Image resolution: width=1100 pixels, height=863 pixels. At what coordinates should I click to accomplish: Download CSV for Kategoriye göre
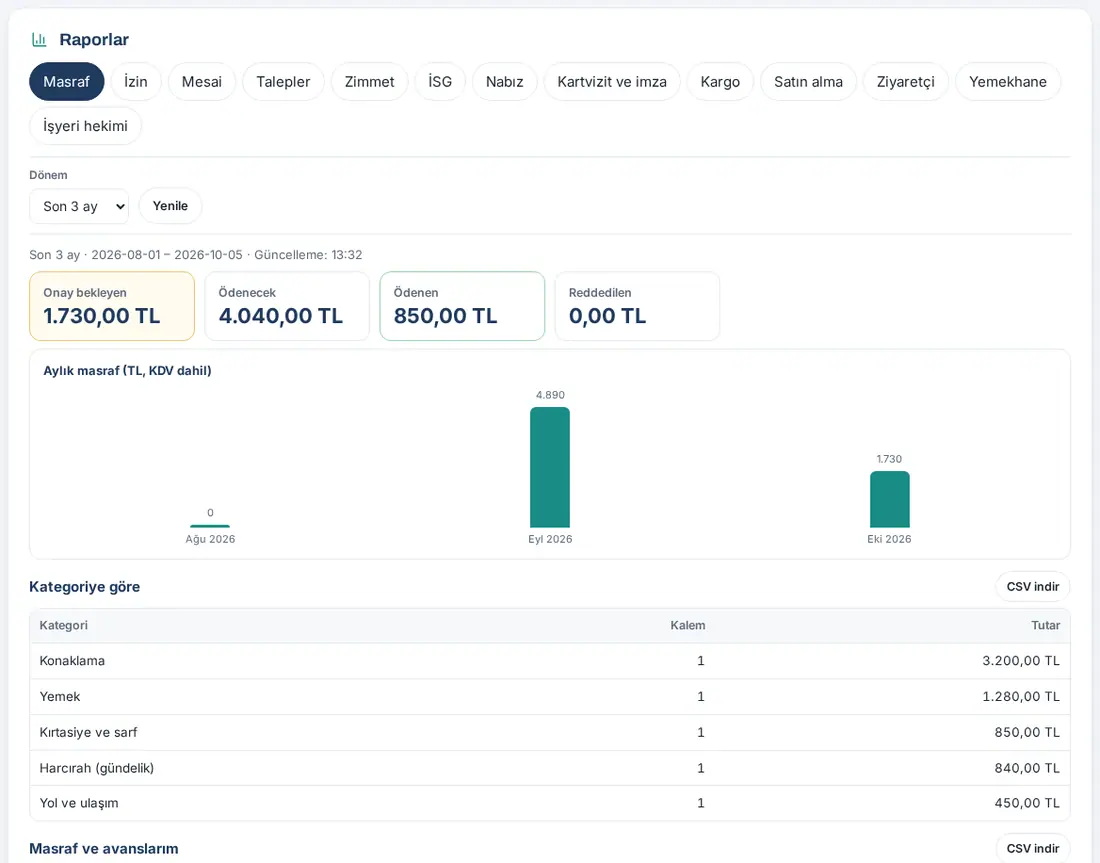pyautogui.click(x=1033, y=587)
